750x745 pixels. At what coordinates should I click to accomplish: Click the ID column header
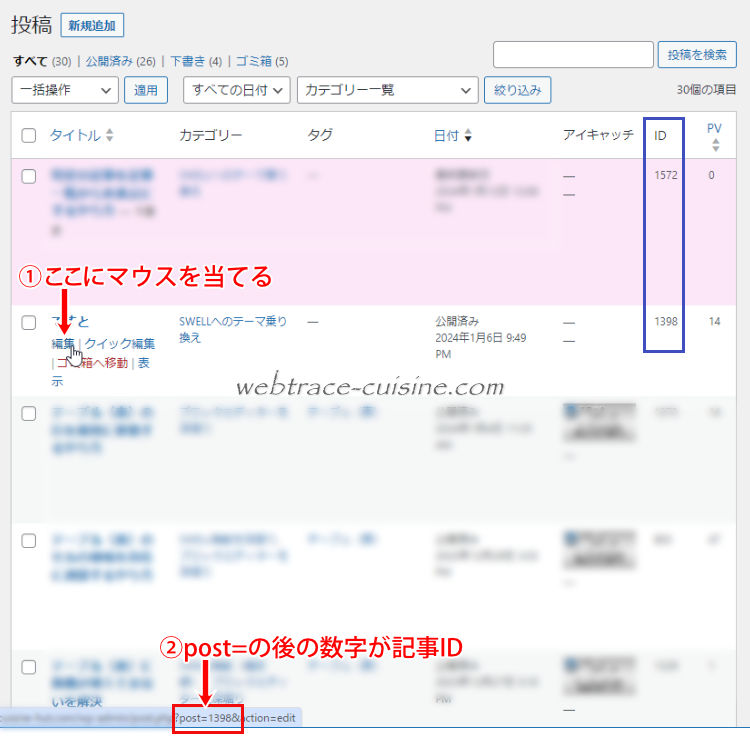pos(660,136)
